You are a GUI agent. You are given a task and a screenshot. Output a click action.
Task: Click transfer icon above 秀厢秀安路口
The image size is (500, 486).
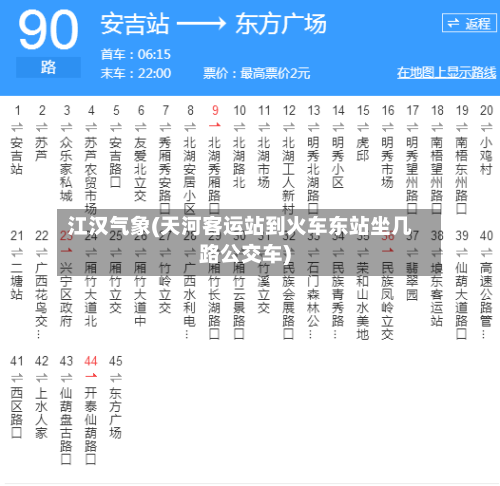click(x=165, y=127)
